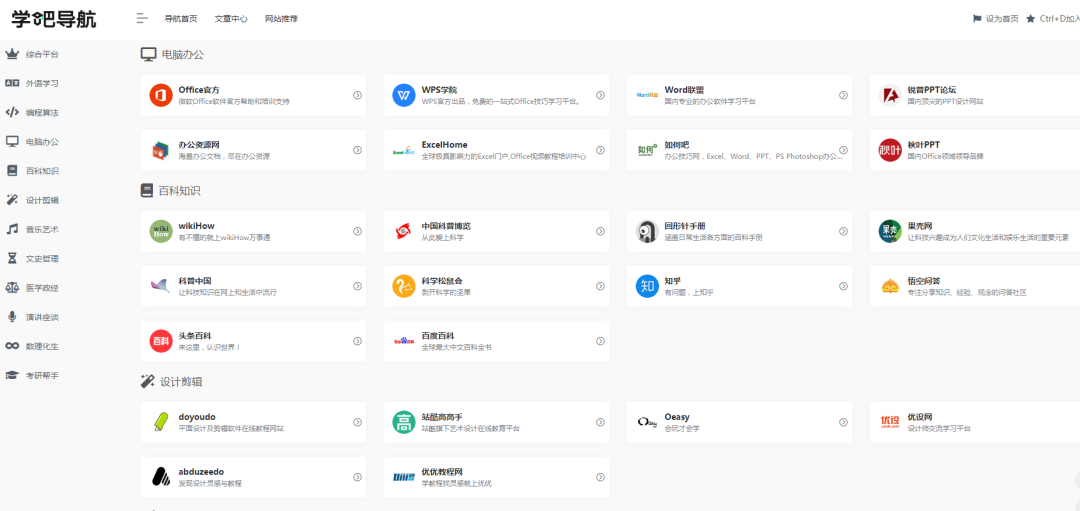Open arrow on the 站酷高高手 card
This screenshot has width=1080, height=511.
pos(601,422)
